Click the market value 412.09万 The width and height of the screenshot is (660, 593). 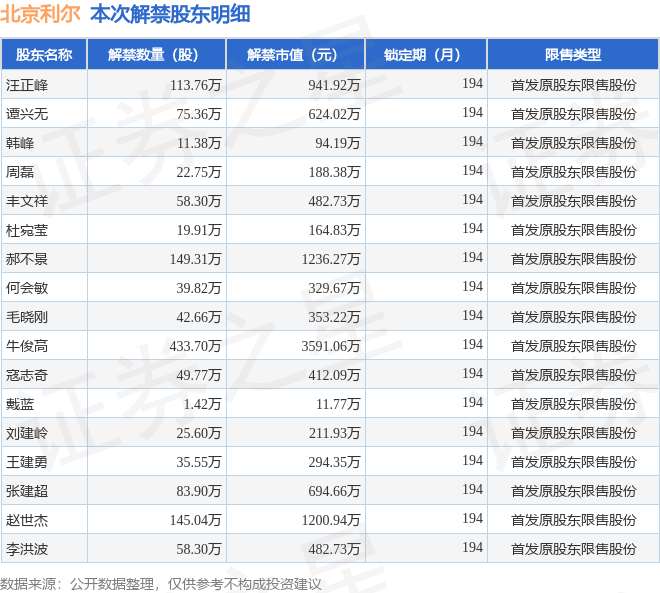(334, 375)
